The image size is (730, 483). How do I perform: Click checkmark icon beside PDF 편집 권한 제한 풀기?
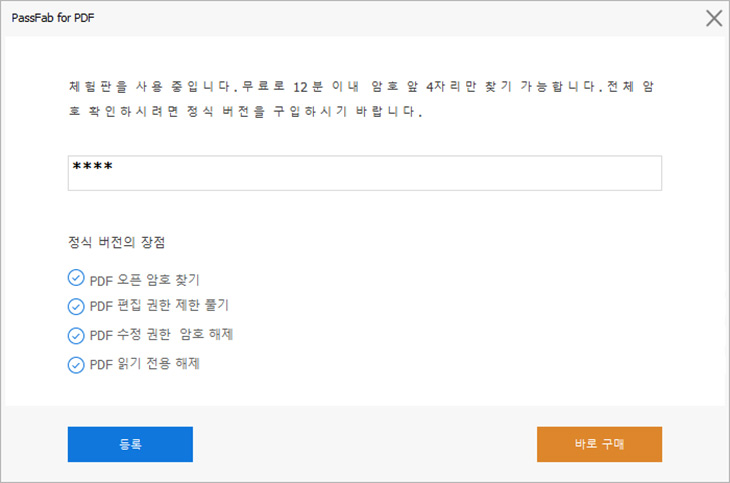click(x=76, y=306)
